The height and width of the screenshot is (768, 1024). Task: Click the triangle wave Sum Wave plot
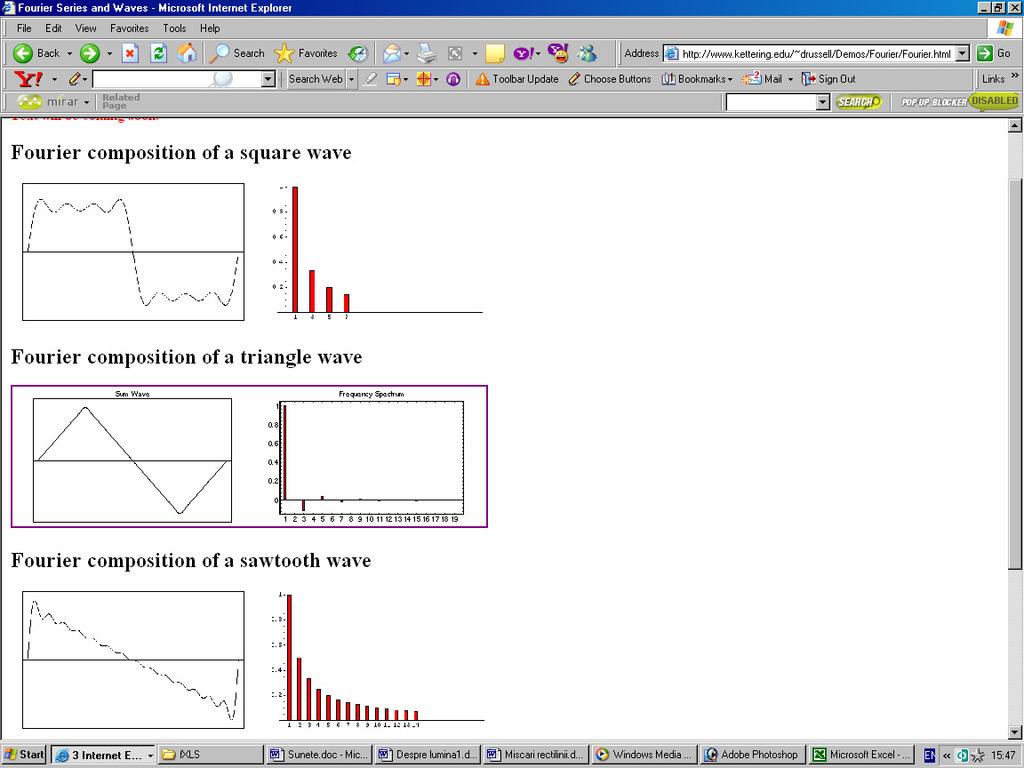pyautogui.click(x=133, y=460)
